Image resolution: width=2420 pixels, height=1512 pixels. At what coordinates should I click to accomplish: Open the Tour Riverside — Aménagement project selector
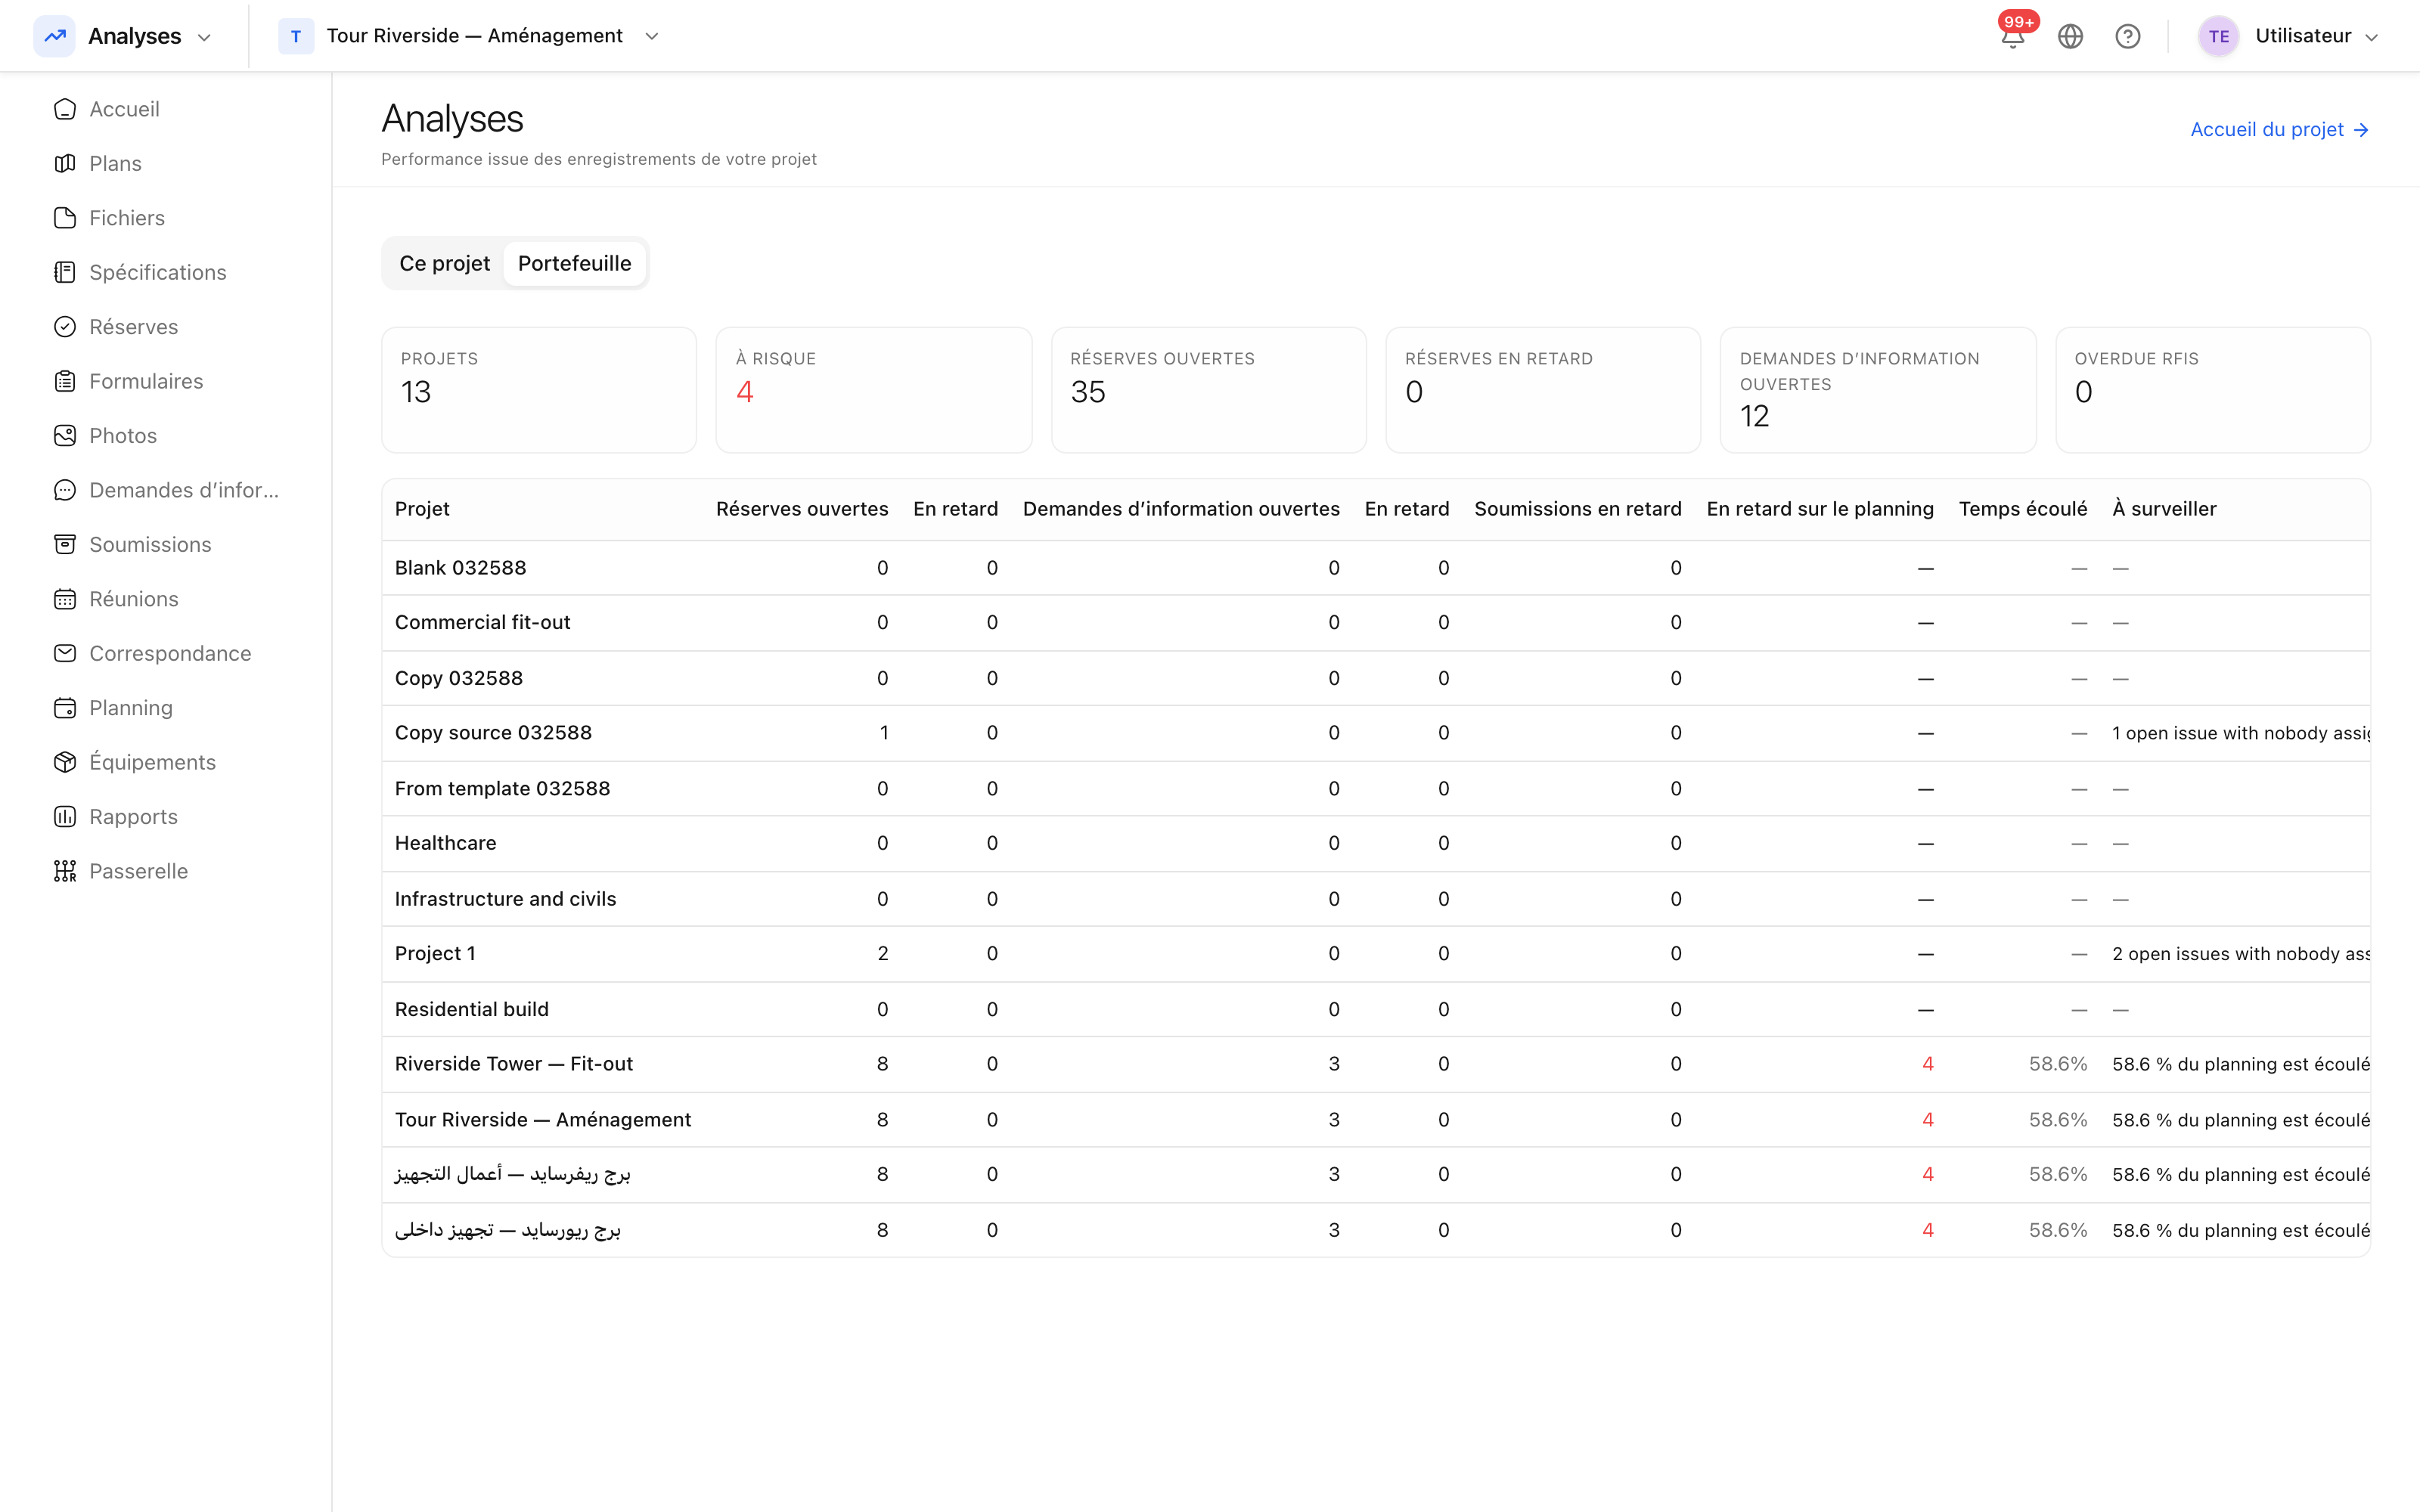click(470, 36)
